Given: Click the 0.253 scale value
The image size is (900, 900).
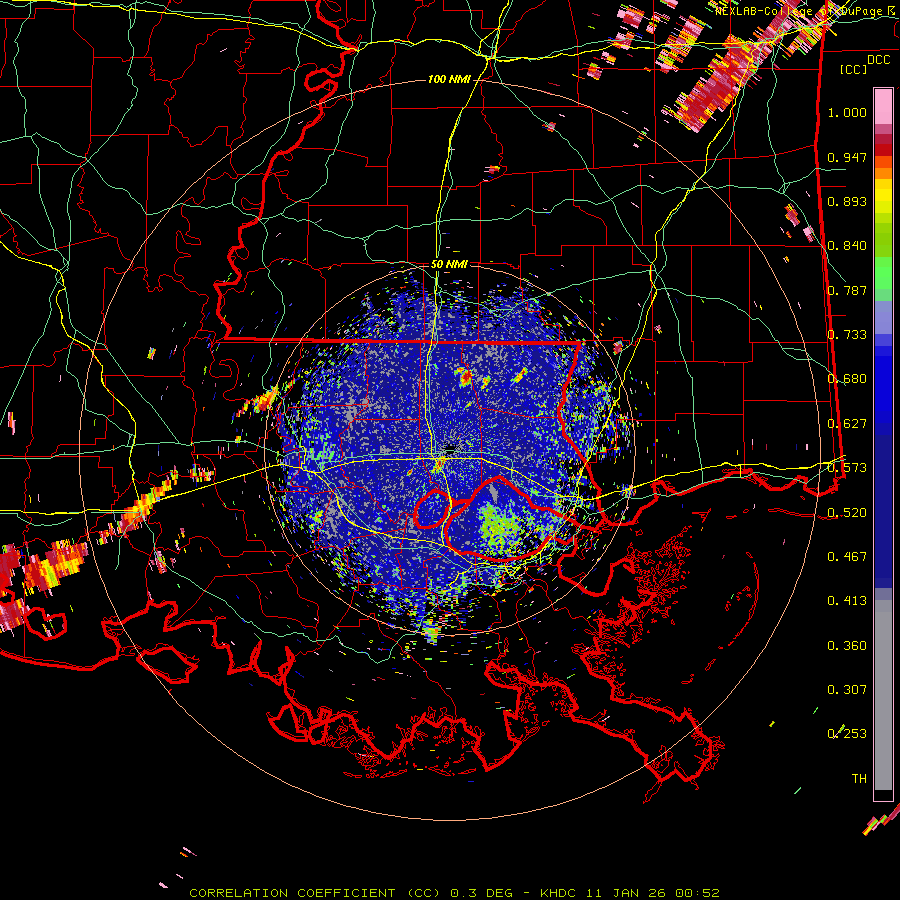Looking at the screenshot, I should 847,734.
